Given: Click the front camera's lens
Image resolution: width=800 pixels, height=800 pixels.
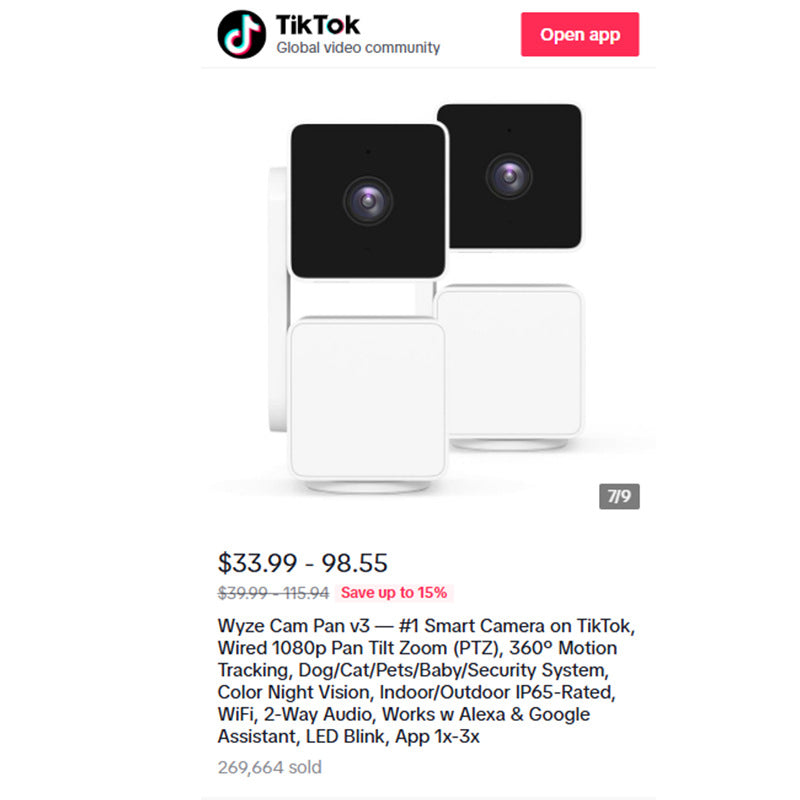Looking at the screenshot, I should 367,200.
